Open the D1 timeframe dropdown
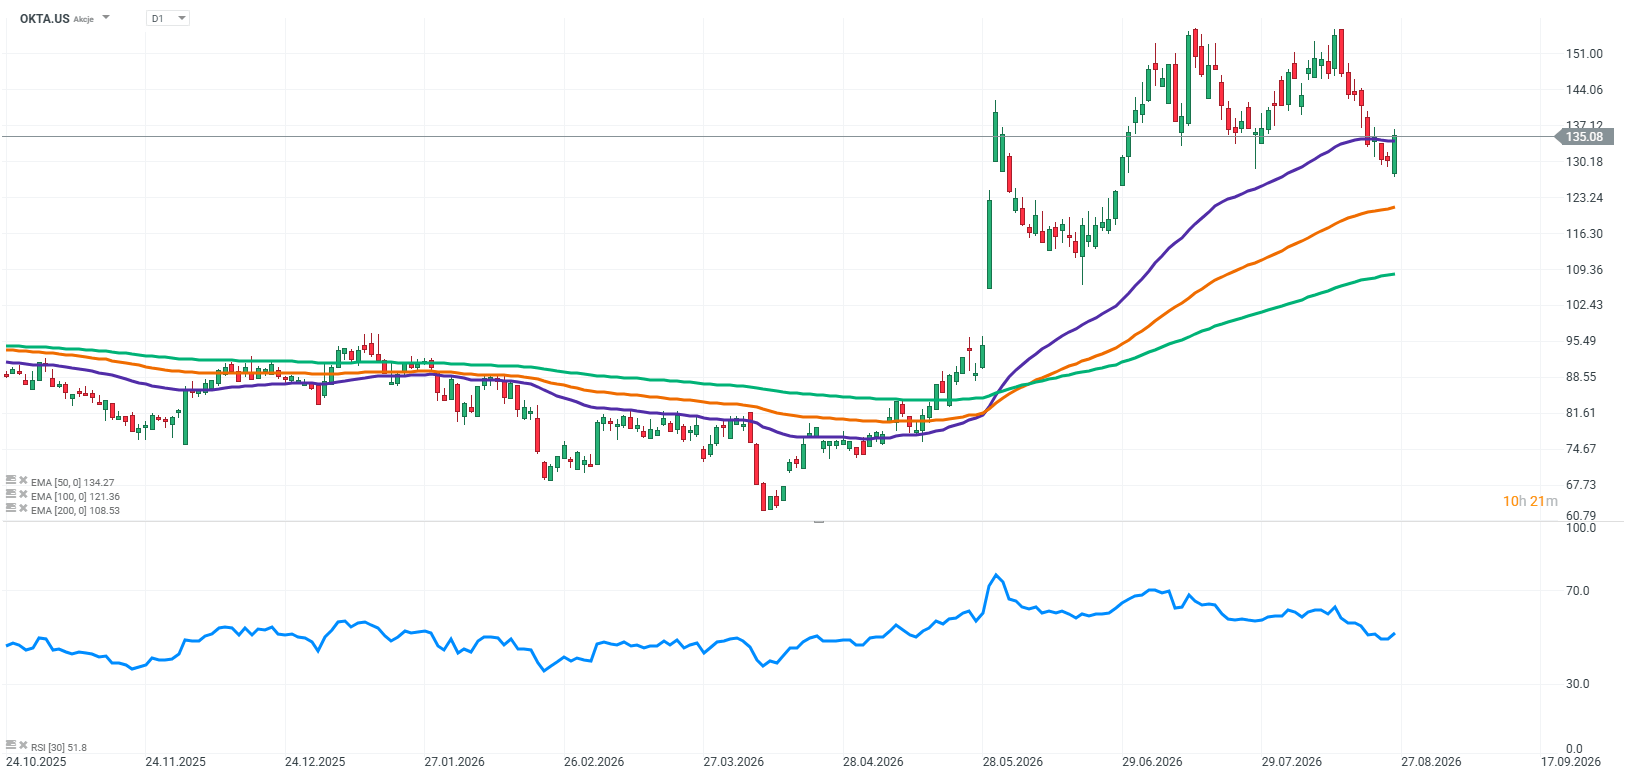 pos(168,18)
